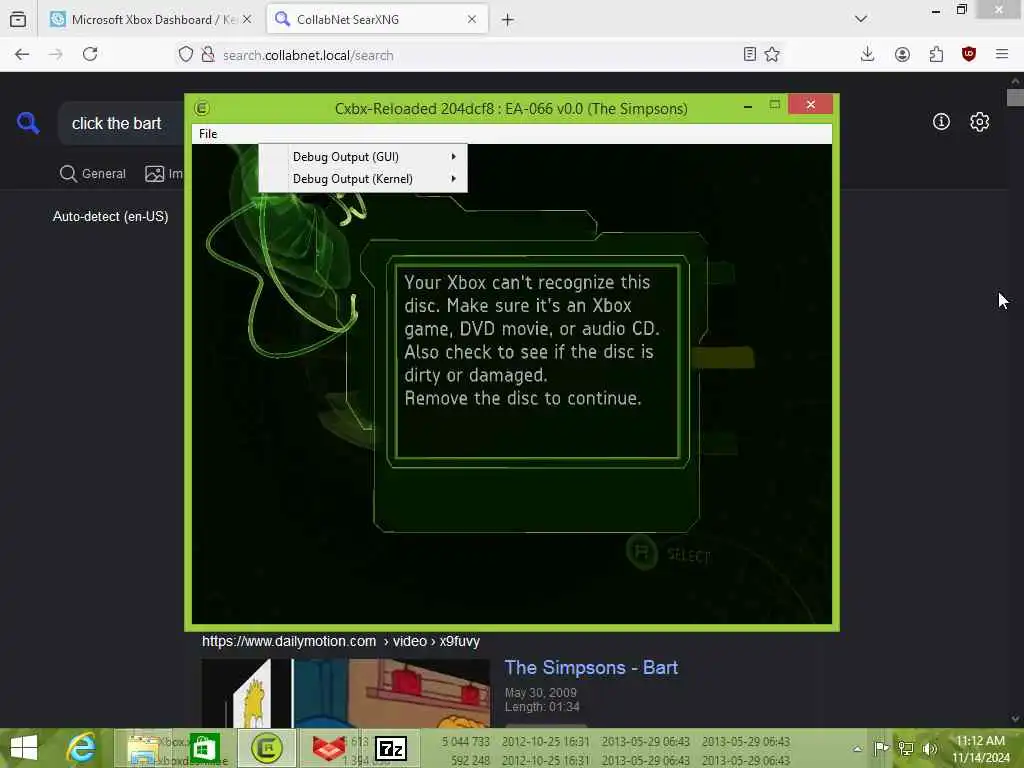The height and width of the screenshot is (768, 1024).
Task: Open the uBlock Origin extension icon
Action: (969, 54)
